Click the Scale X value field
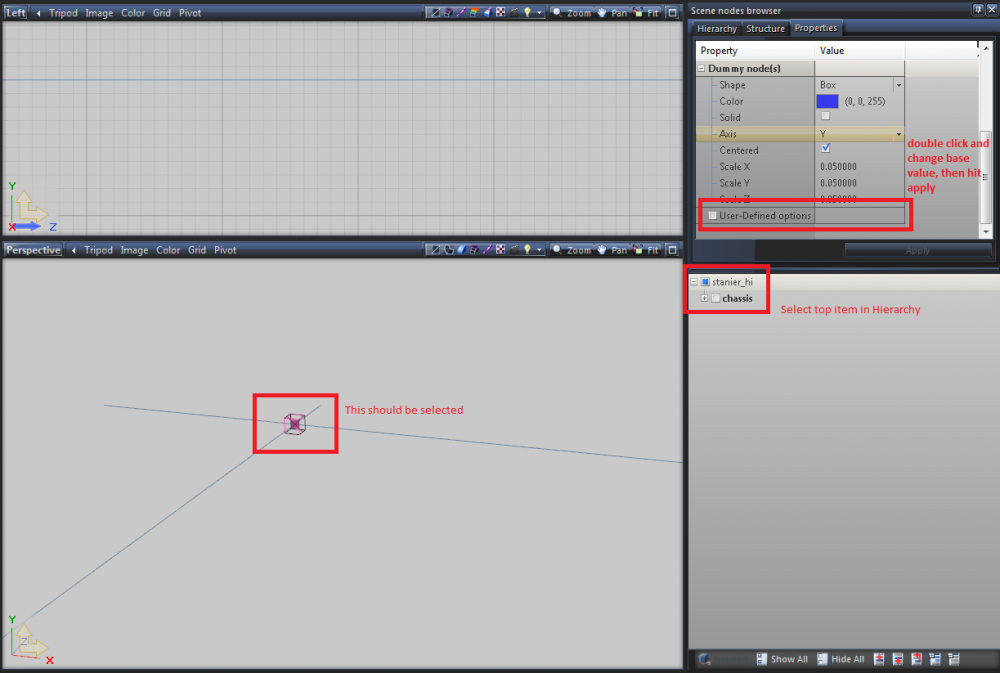The image size is (1000, 673). [859, 166]
